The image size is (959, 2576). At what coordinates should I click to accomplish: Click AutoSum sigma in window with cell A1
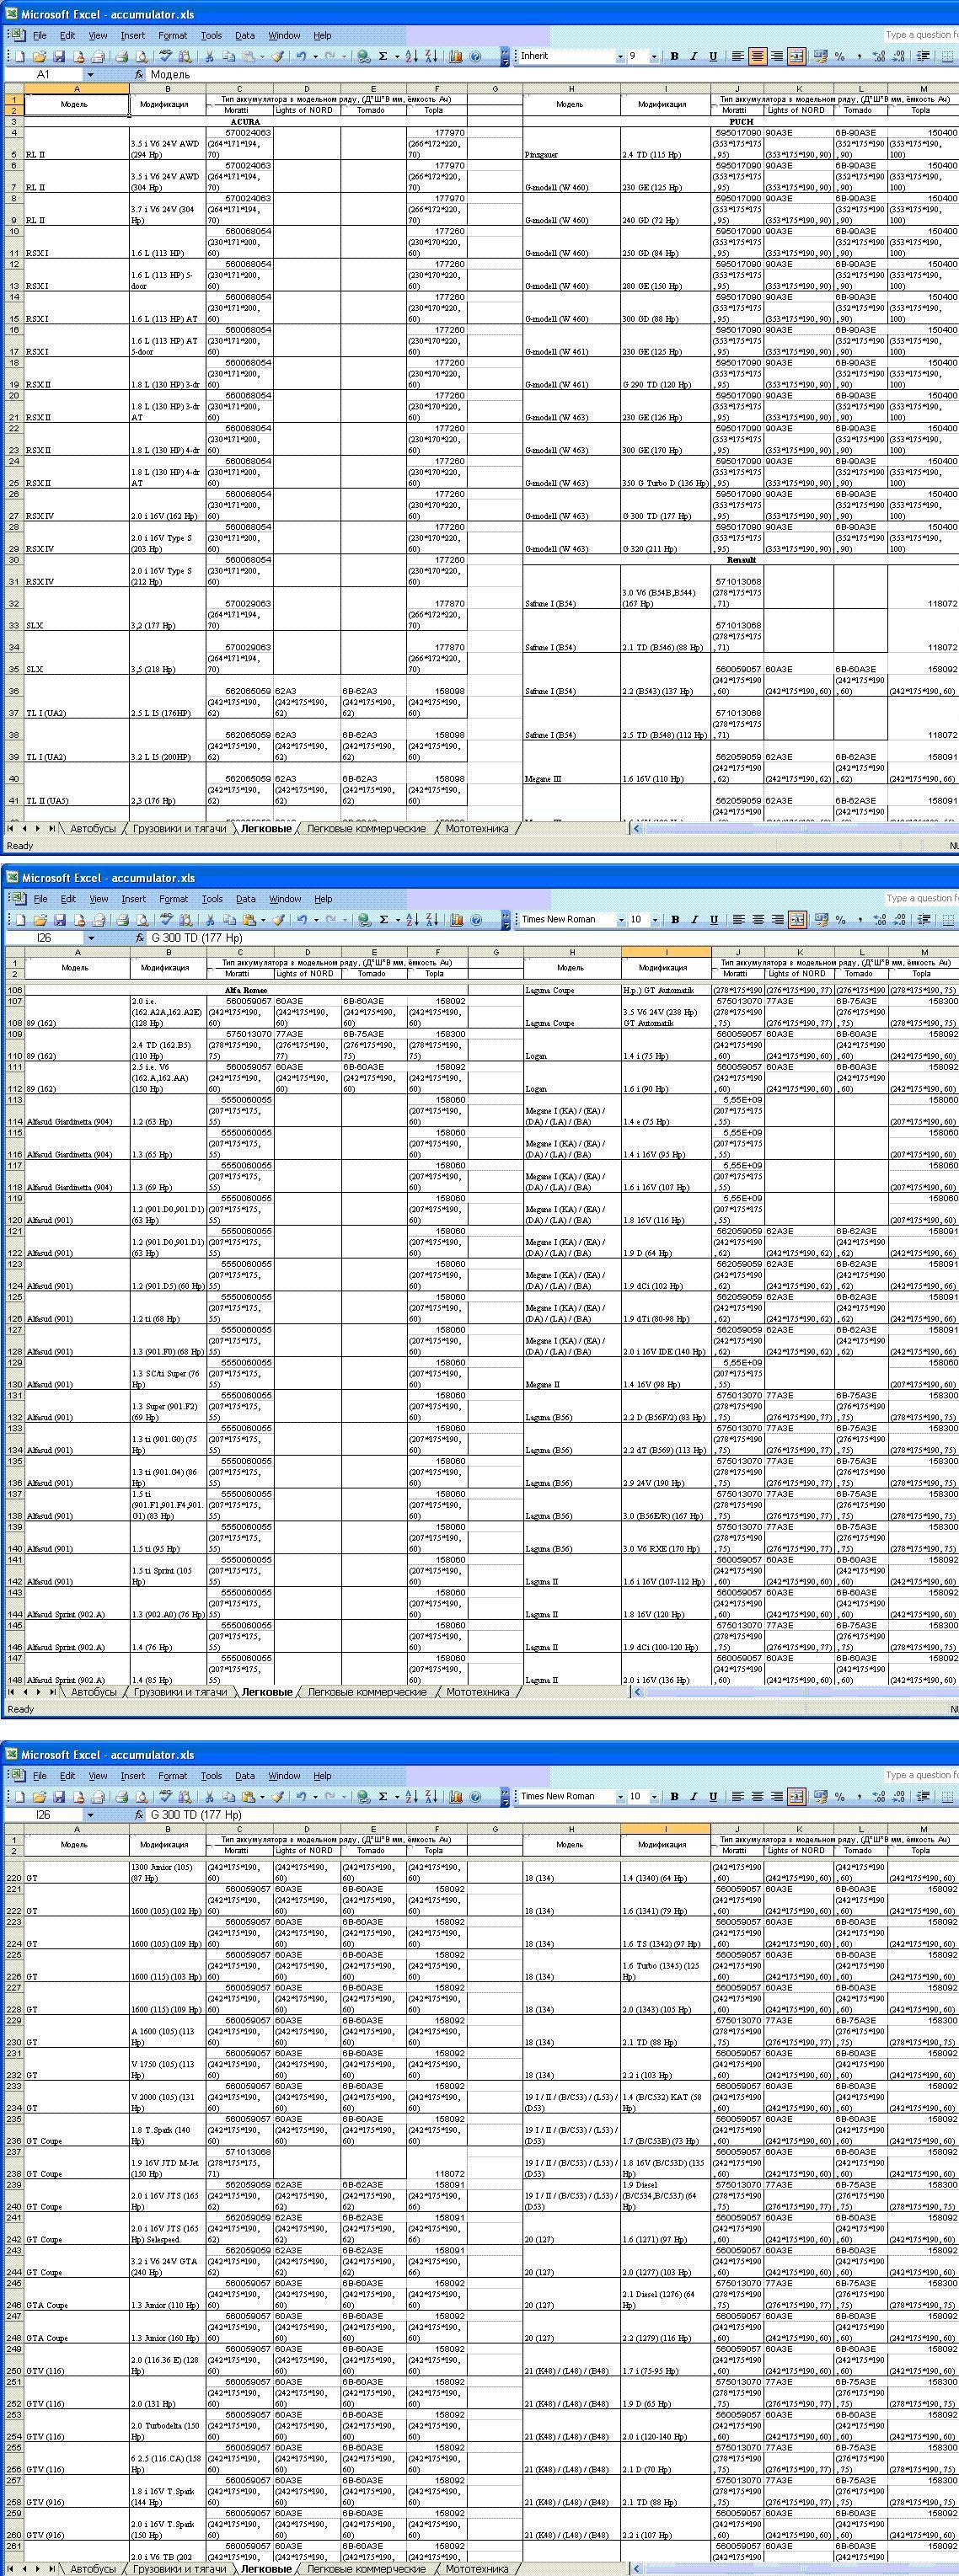(383, 56)
